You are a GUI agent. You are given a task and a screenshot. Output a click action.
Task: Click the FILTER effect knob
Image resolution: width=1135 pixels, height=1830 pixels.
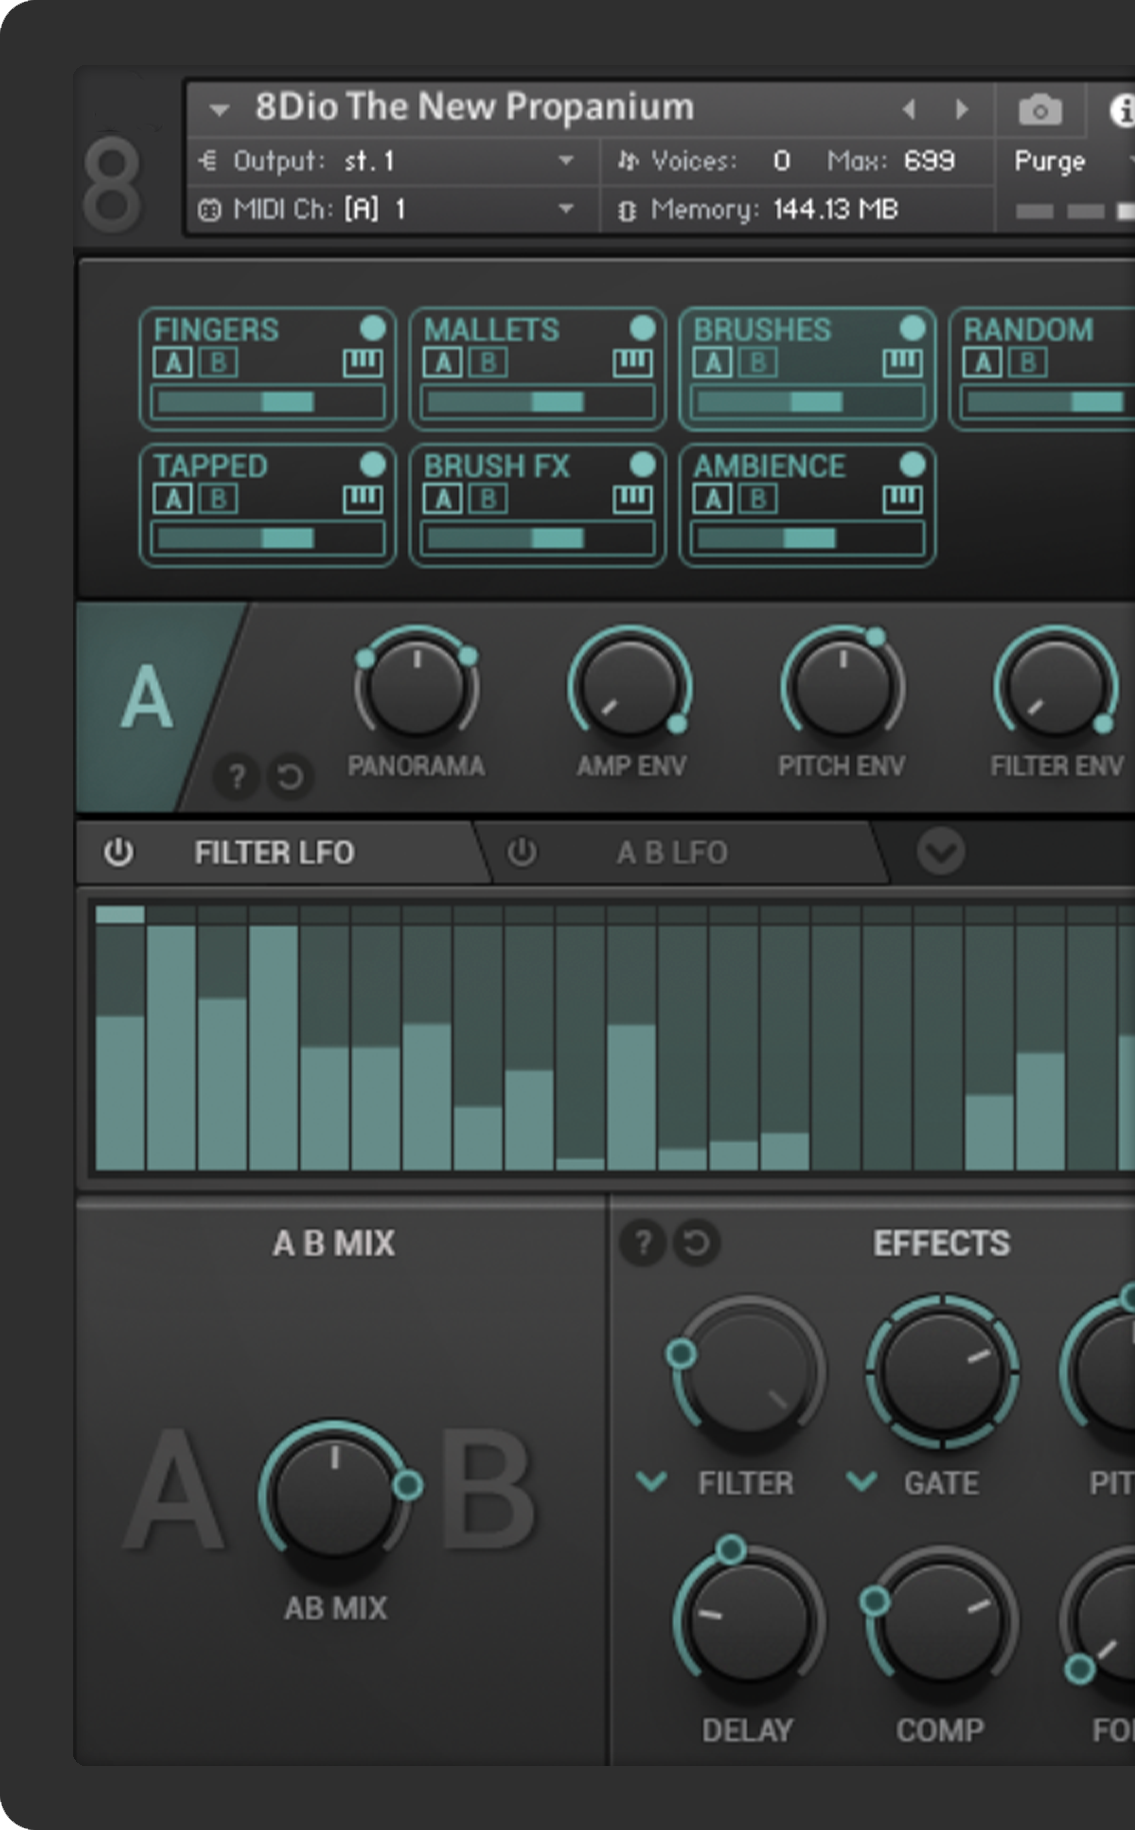click(748, 1372)
